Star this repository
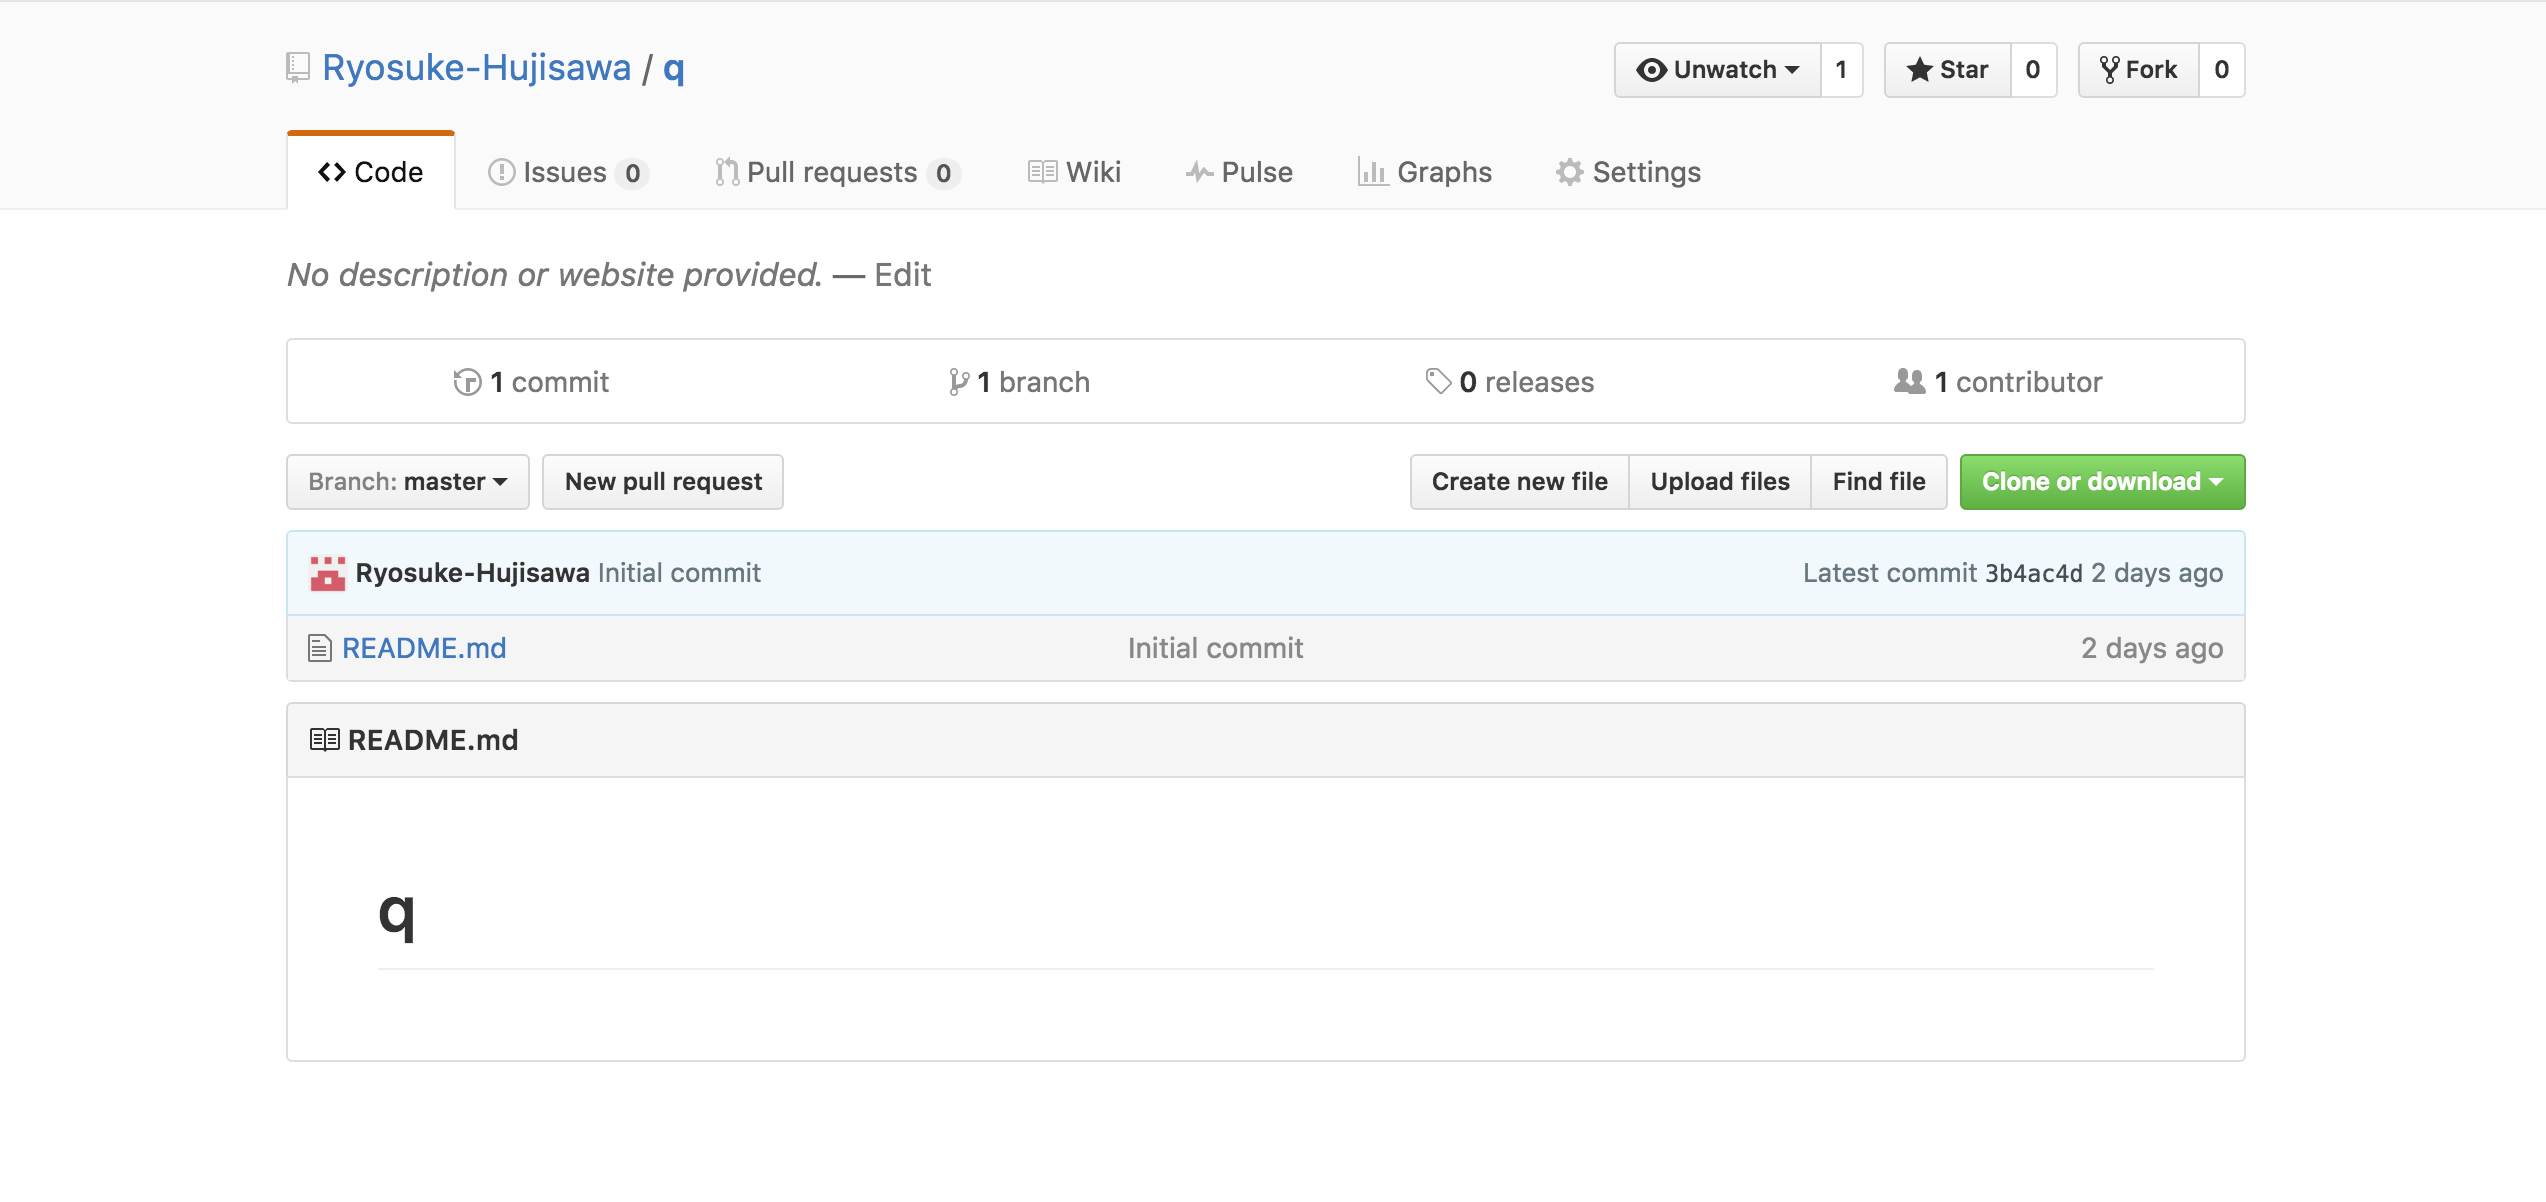This screenshot has width=2546, height=1202. click(1948, 70)
